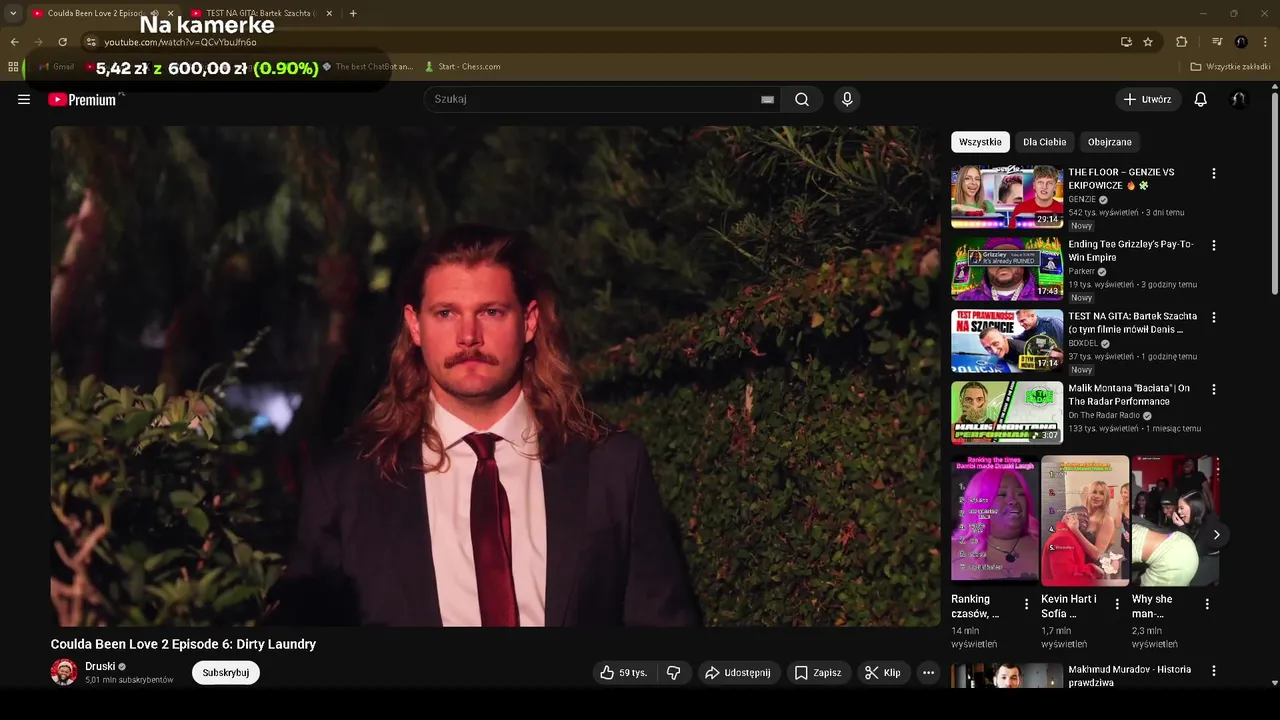Click Udostępnij share button

click(x=737, y=673)
